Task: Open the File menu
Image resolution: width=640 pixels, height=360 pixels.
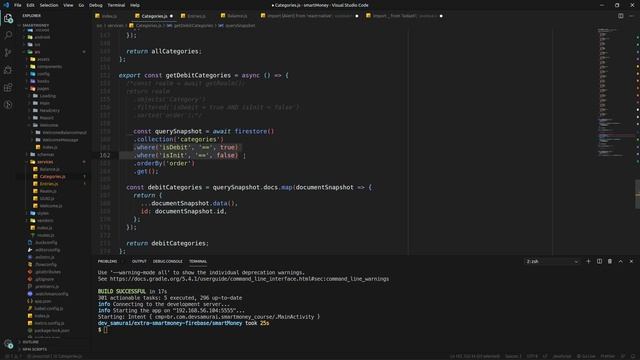Action: [x=18, y=5]
